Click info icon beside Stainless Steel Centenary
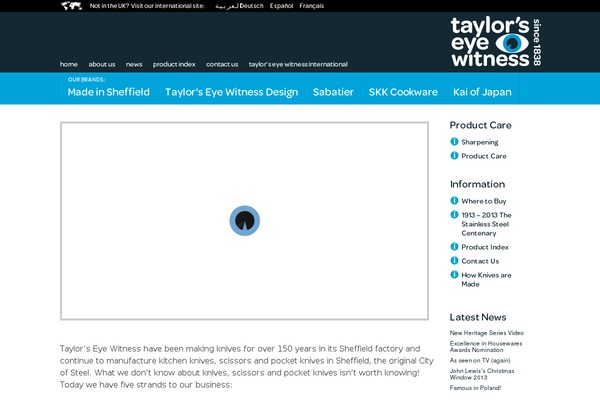The height and width of the screenshot is (400, 600). (x=454, y=214)
